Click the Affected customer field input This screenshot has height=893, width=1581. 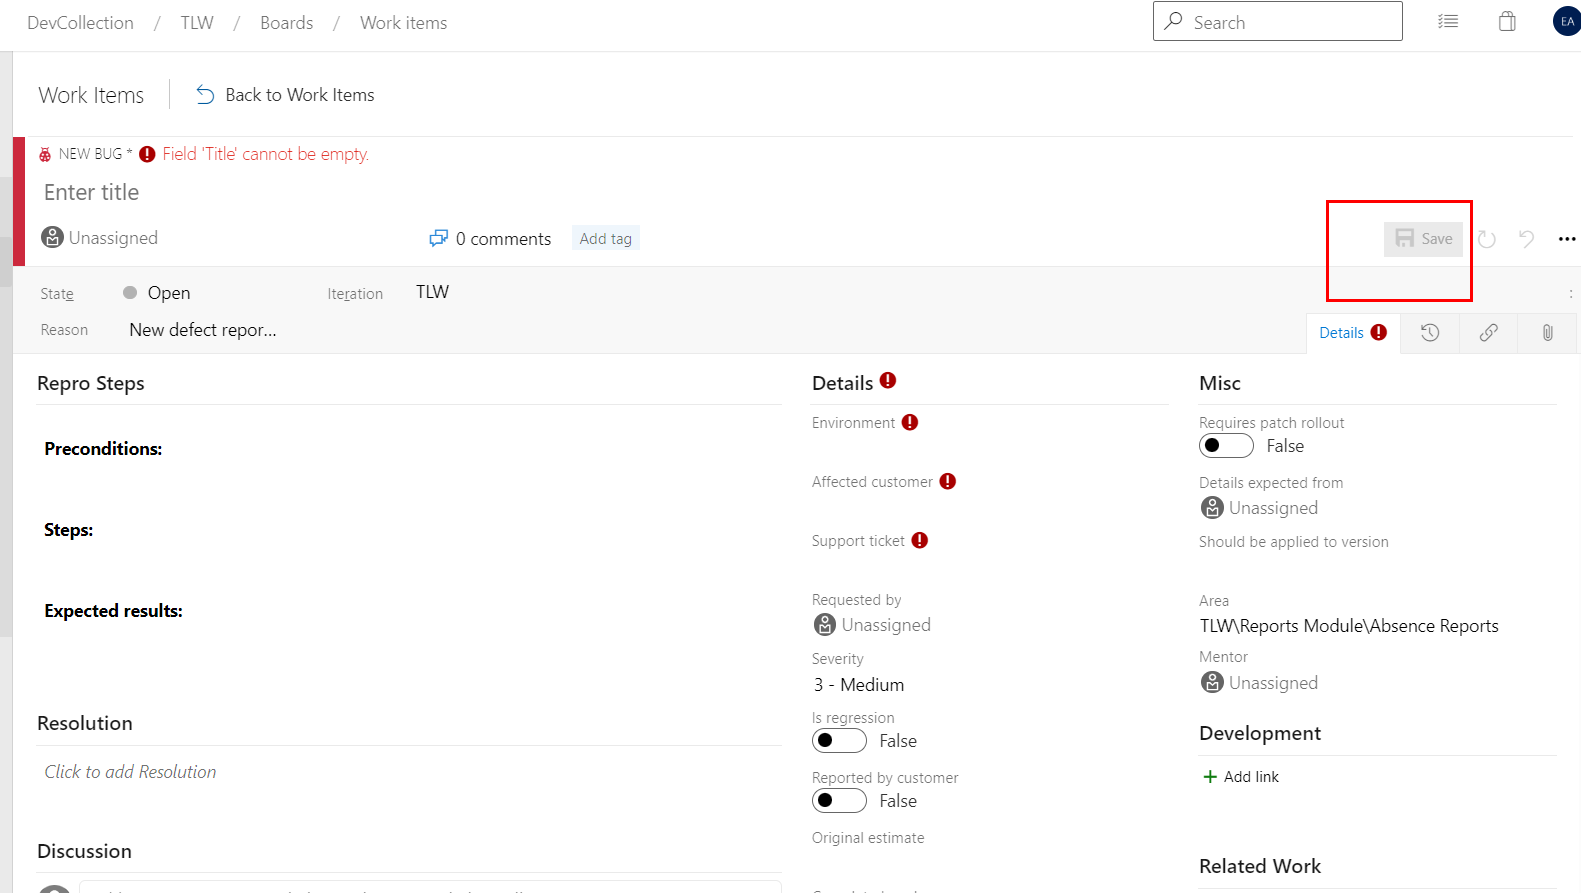pos(988,508)
